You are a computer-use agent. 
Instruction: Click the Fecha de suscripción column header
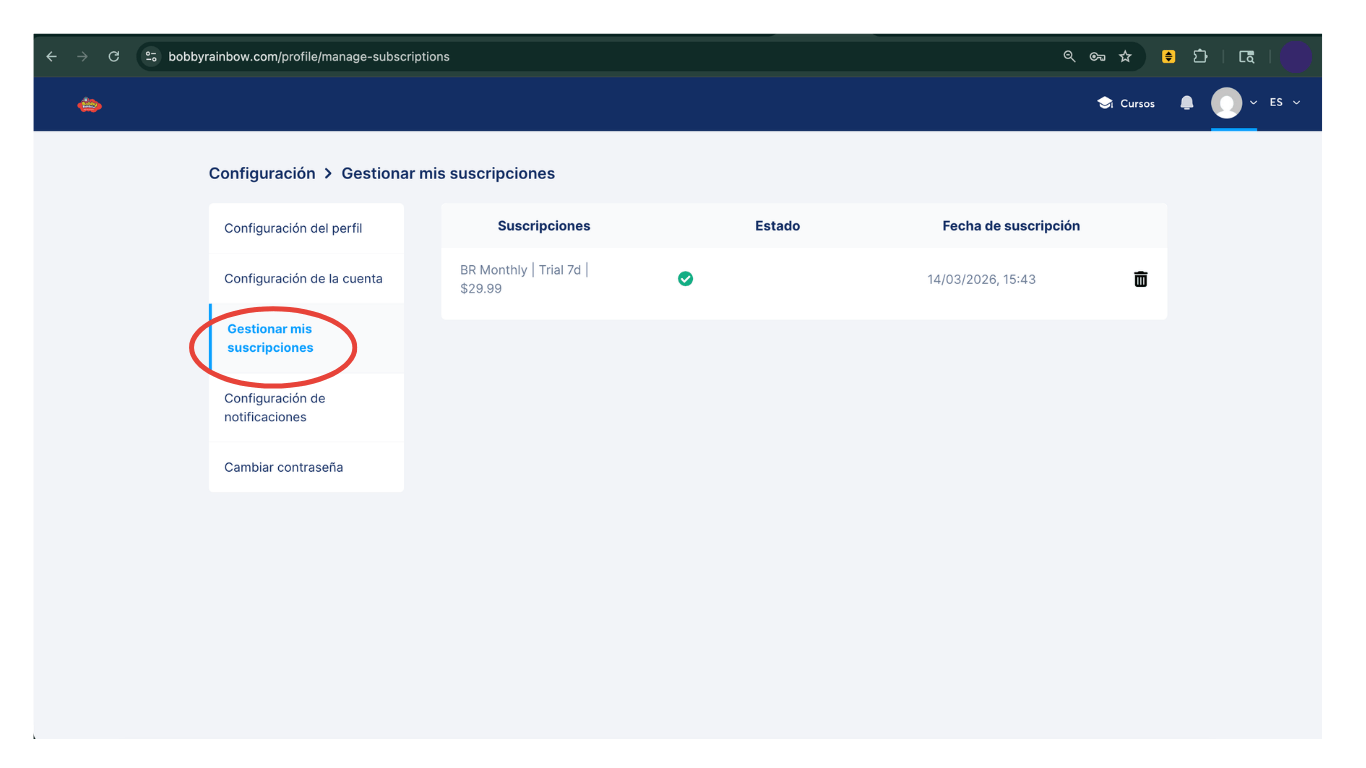click(1011, 226)
